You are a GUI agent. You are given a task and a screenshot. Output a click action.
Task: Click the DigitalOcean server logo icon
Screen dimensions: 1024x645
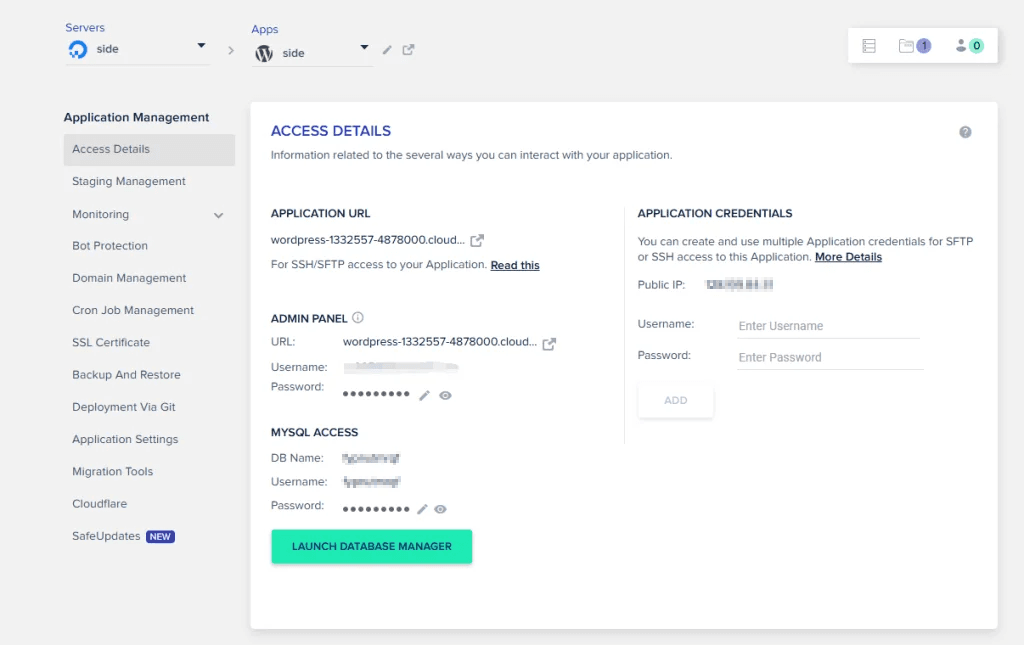pyautogui.click(x=78, y=49)
